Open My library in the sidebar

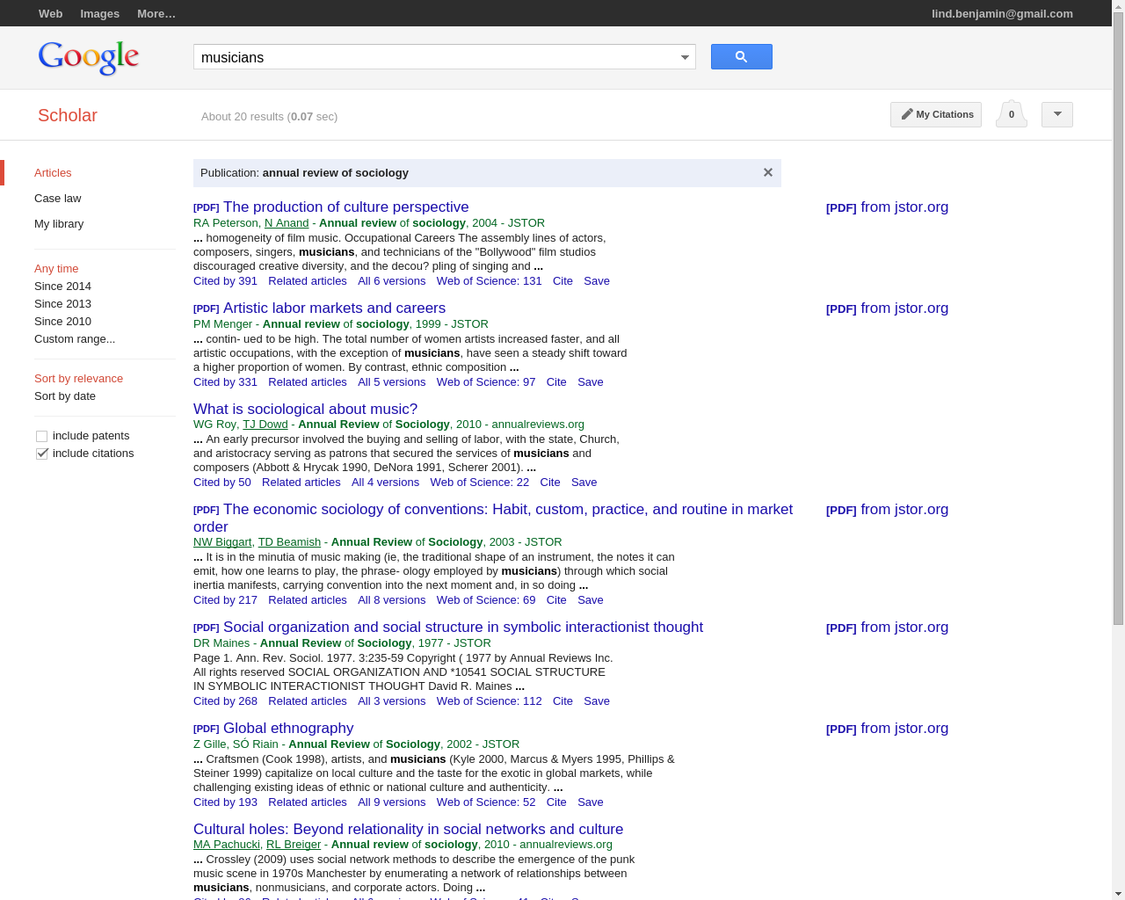59,224
